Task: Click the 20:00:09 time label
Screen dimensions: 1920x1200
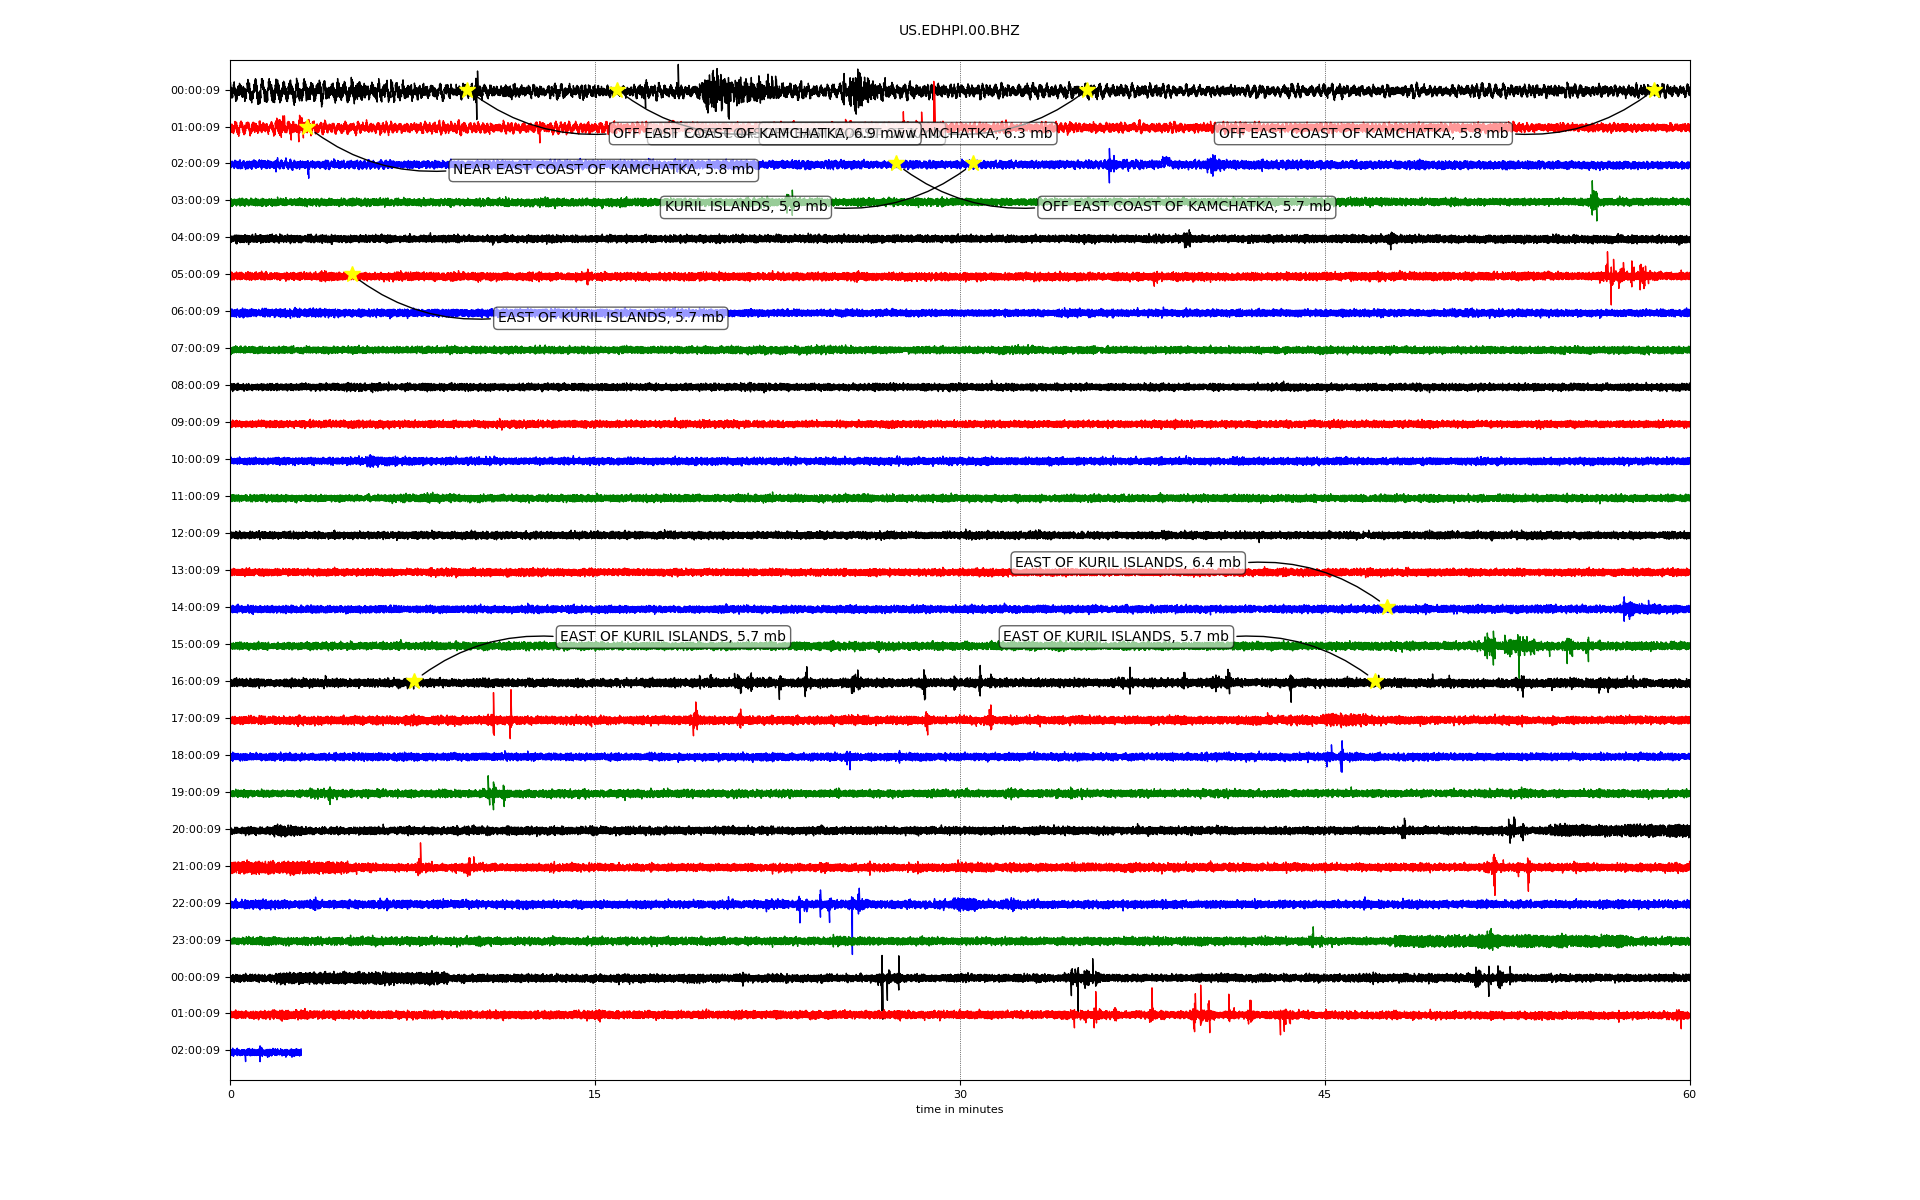Action: (195, 830)
